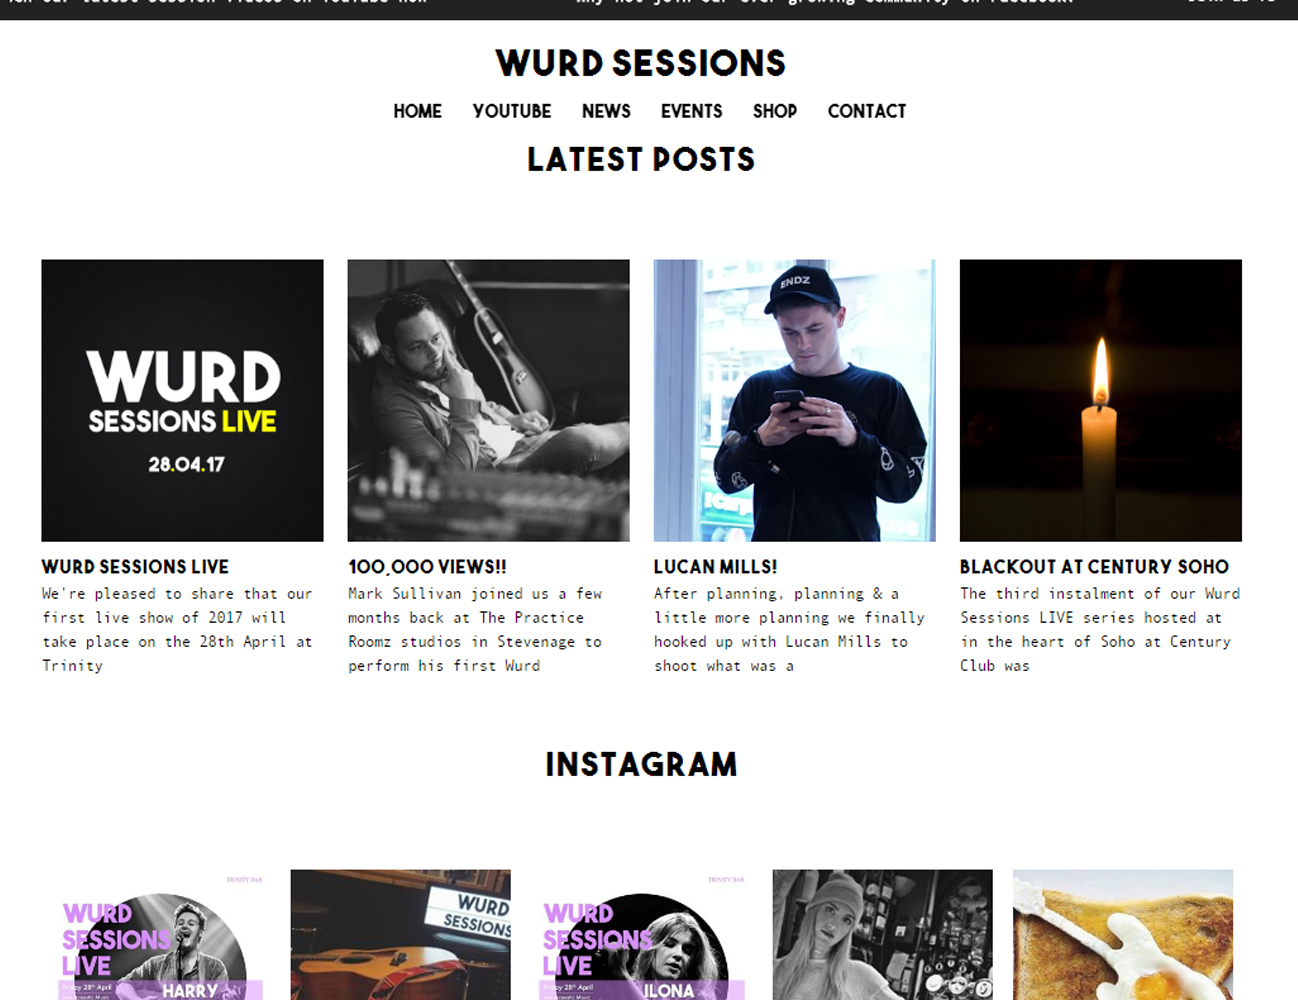Click the WURD SESSIONS site logo
Image resolution: width=1298 pixels, height=1000 pixels.
coord(641,63)
